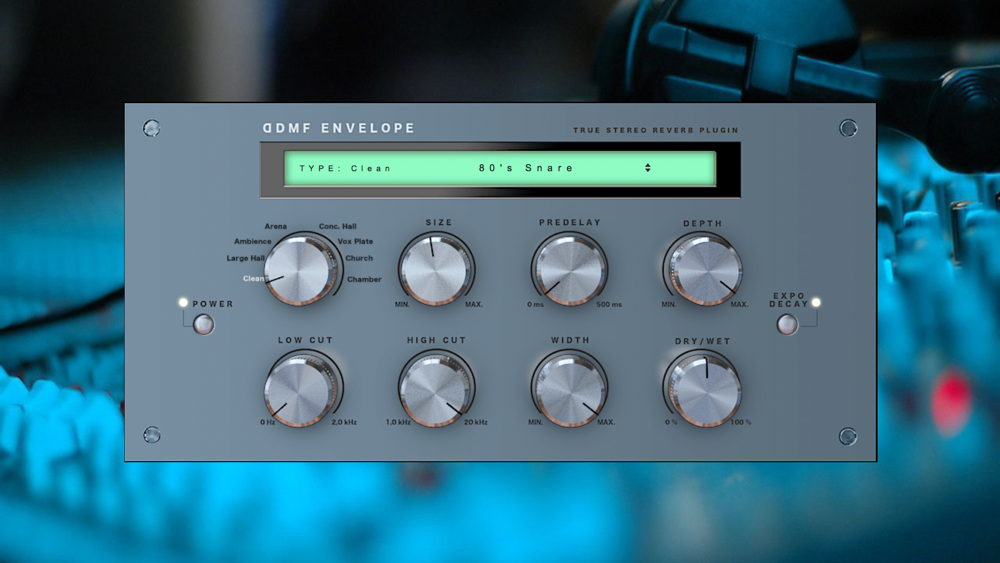Select the Ambience reverb type label
Image resolution: width=1000 pixels, height=563 pixels.
point(253,242)
